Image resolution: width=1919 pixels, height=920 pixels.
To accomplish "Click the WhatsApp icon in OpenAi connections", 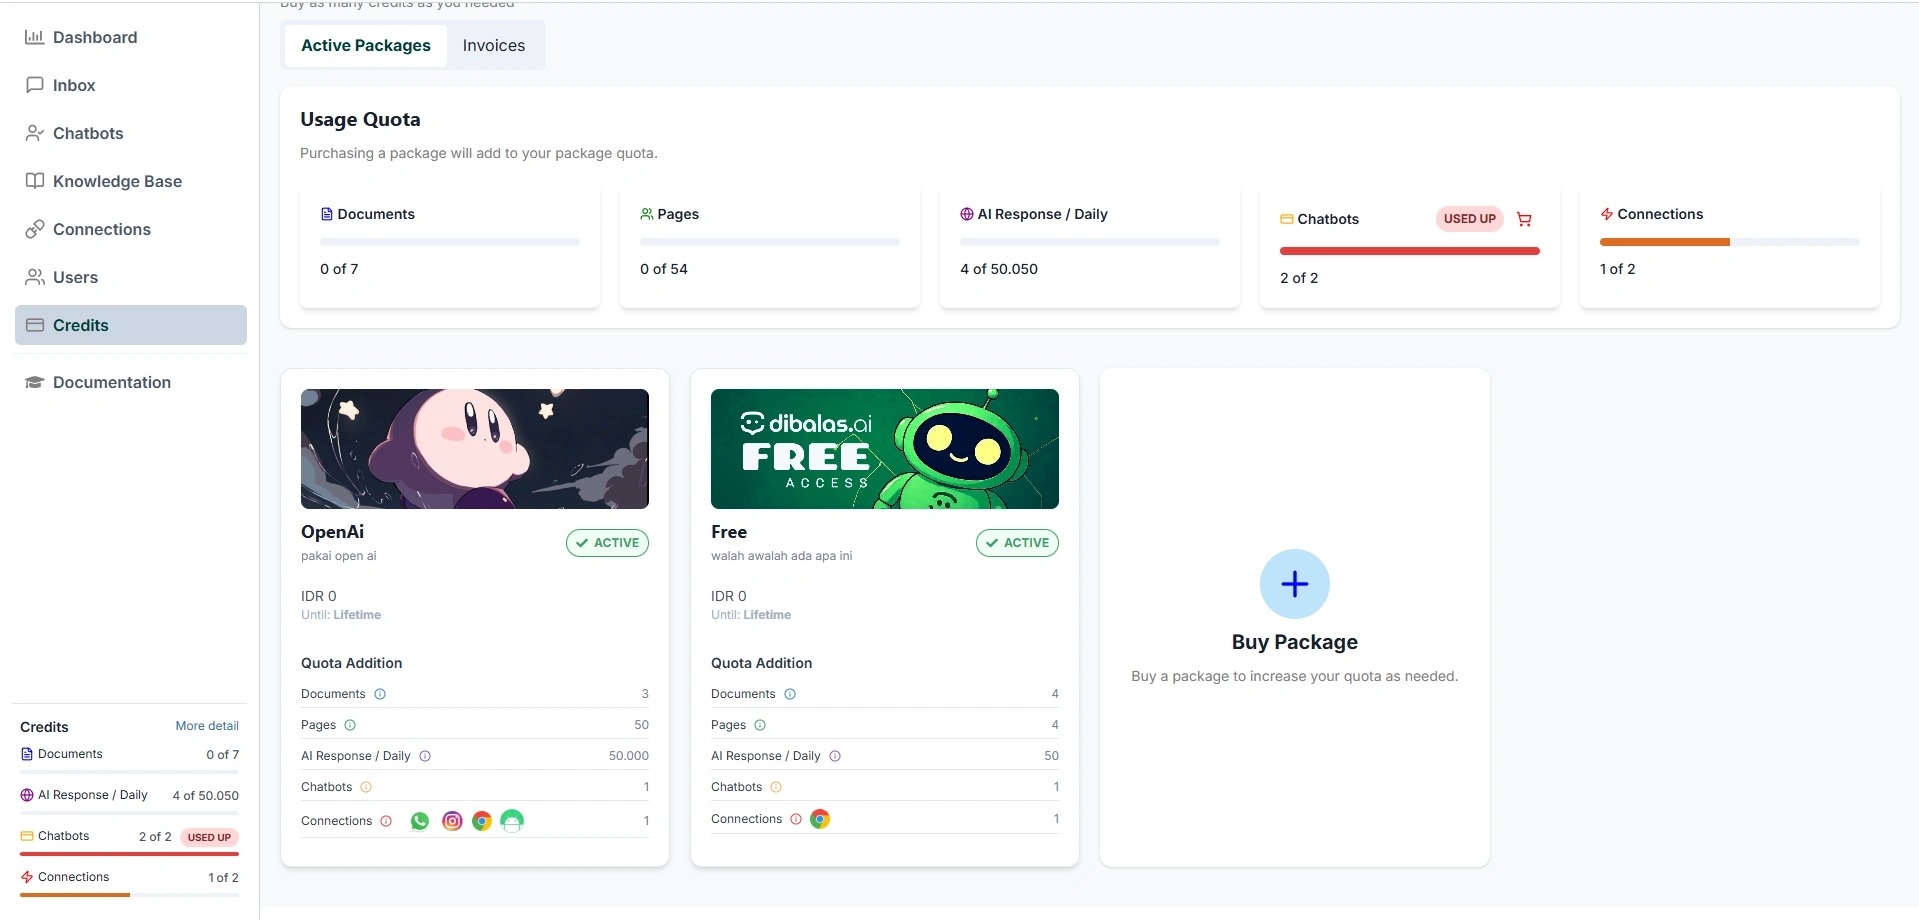I will click(x=420, y=821).
